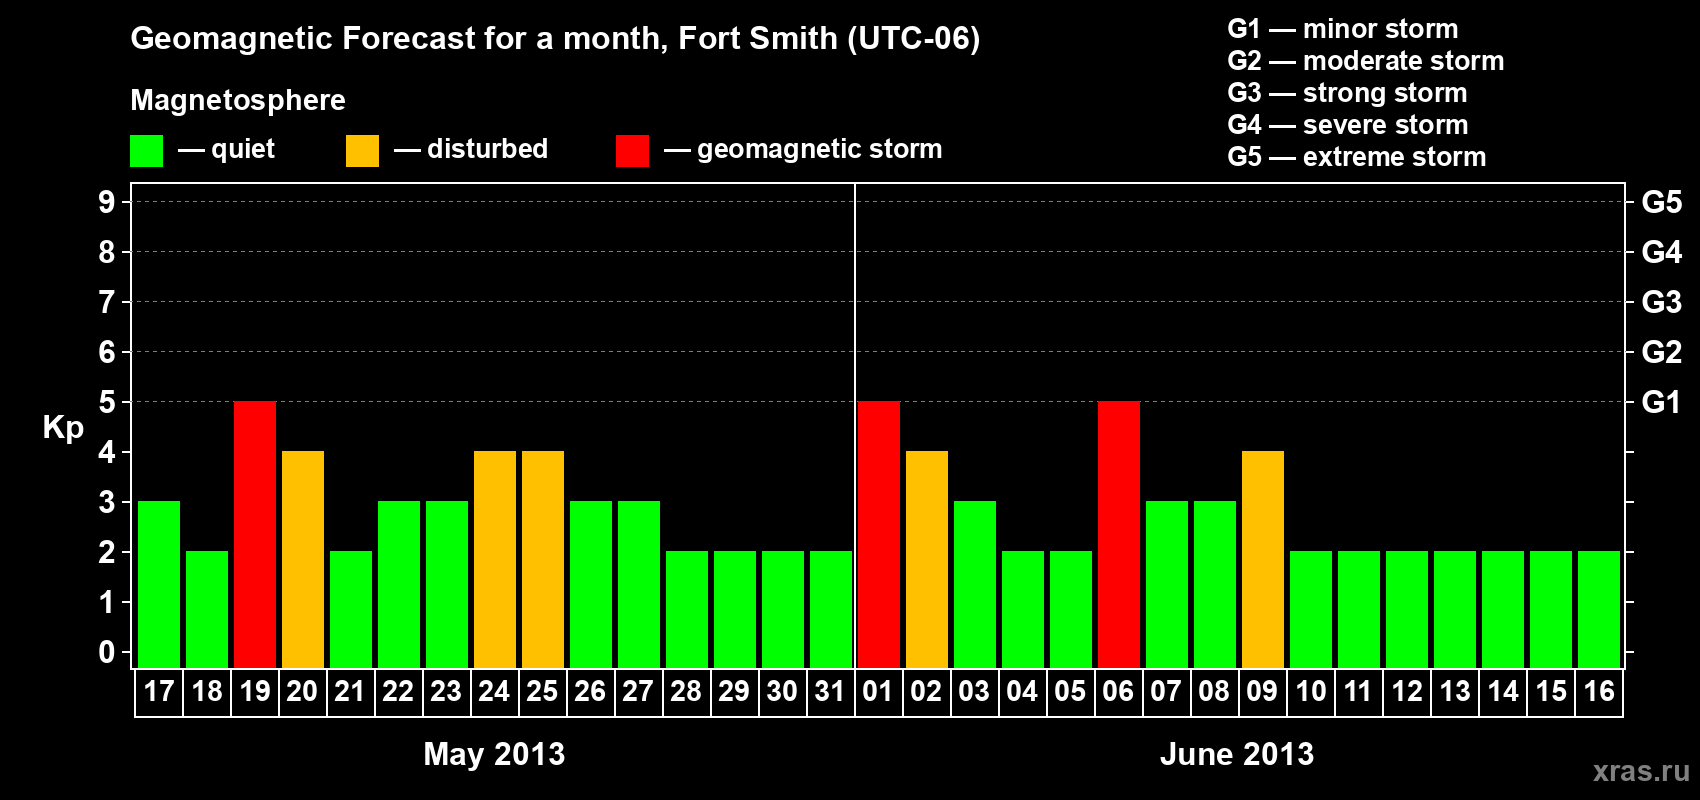Click the May 2013 month label
Image resolution: width=1700 pixels, height=800 pixels.
point(494,754)
